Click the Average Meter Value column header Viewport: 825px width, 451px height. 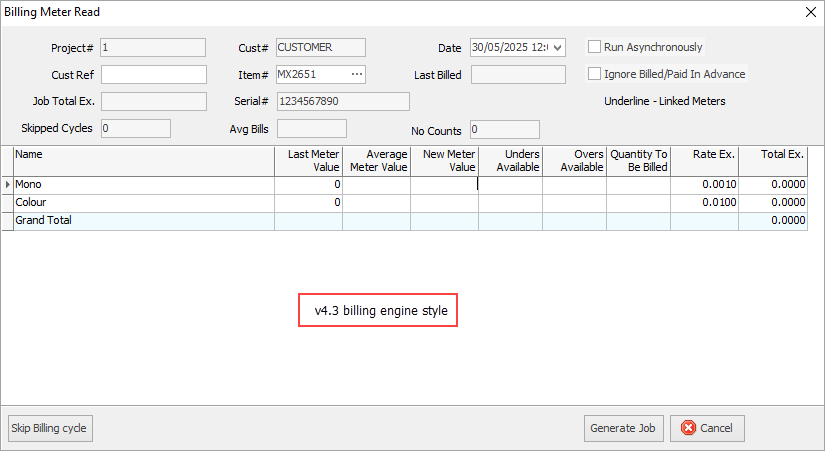point(377,161)
